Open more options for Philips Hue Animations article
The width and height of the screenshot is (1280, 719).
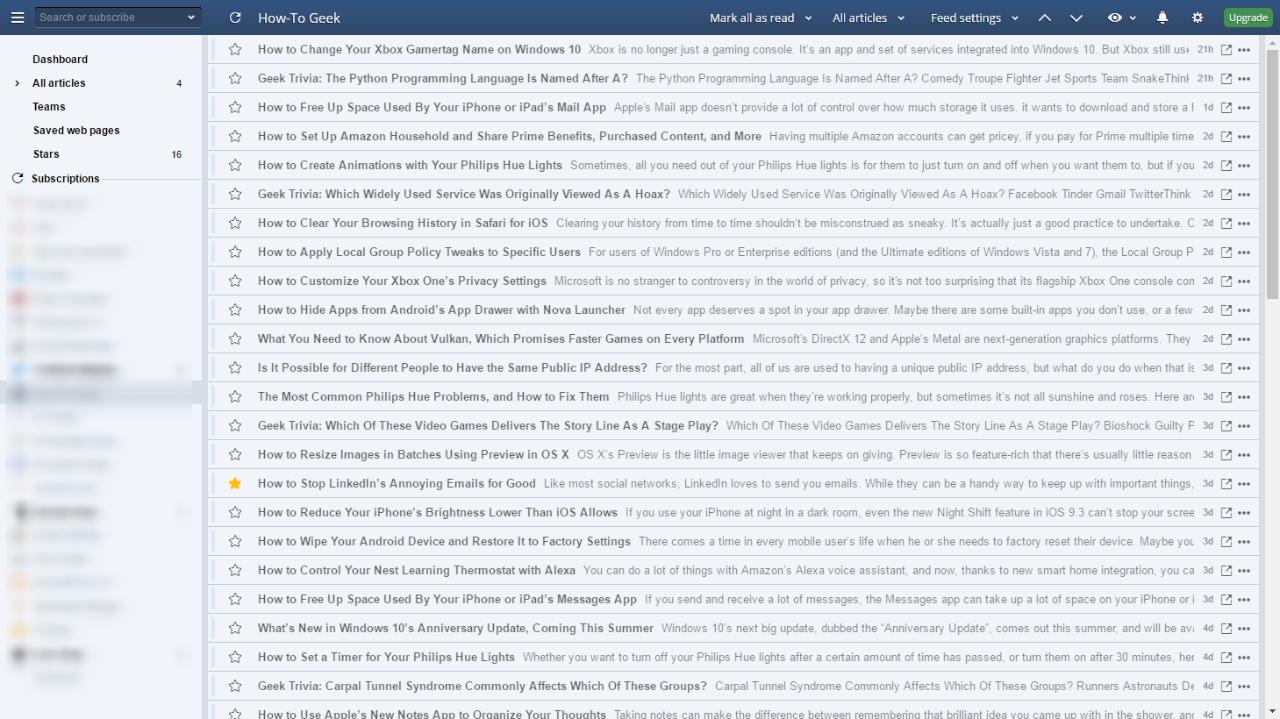point(1244,165)
